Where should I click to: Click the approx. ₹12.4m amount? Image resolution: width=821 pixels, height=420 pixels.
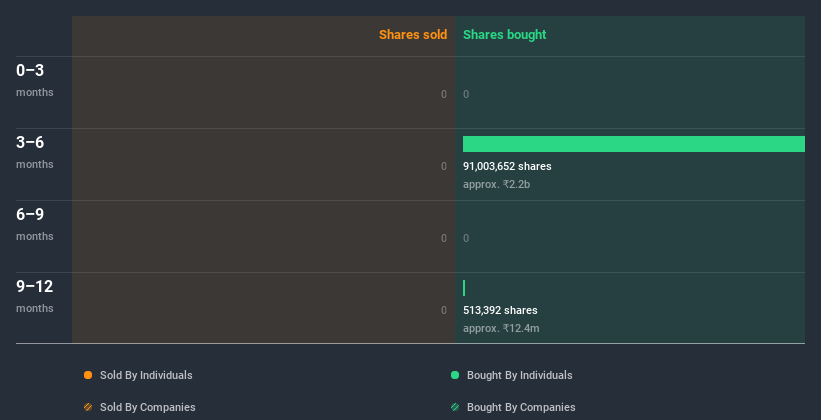pyautogui.click(x=501, y=328)
